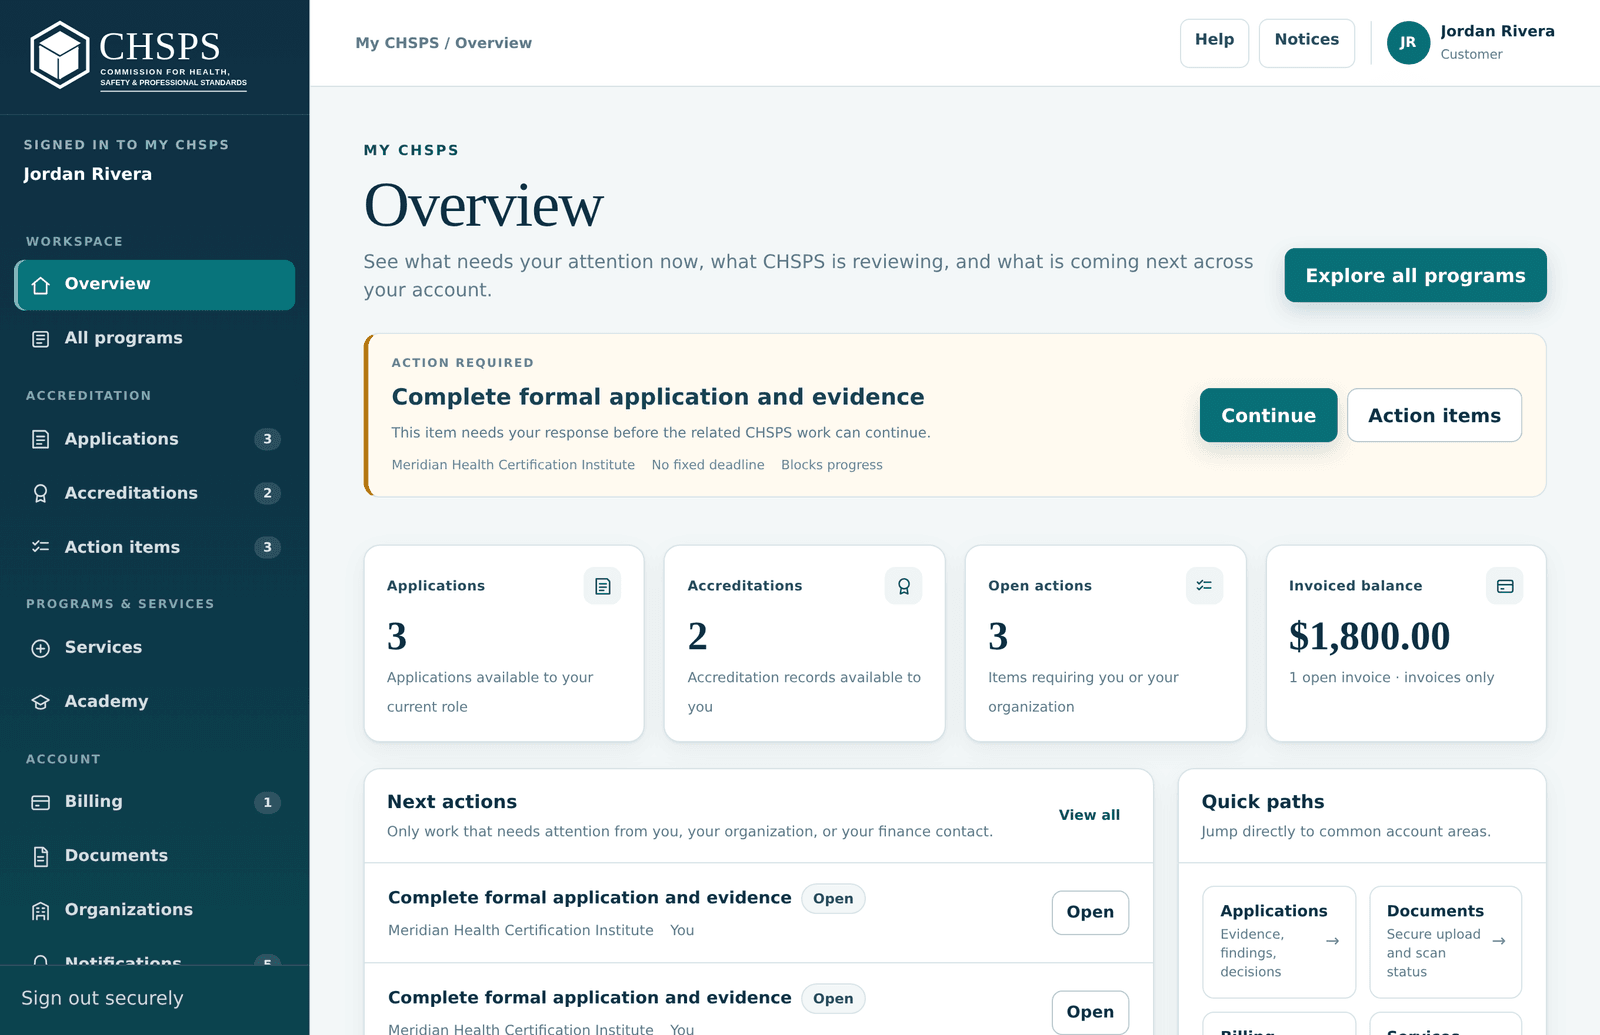The height and width of the screenshot is (1035, 1600).
Task: Open the Overview sidebar menu item
Action: click(x=155, y=285)
